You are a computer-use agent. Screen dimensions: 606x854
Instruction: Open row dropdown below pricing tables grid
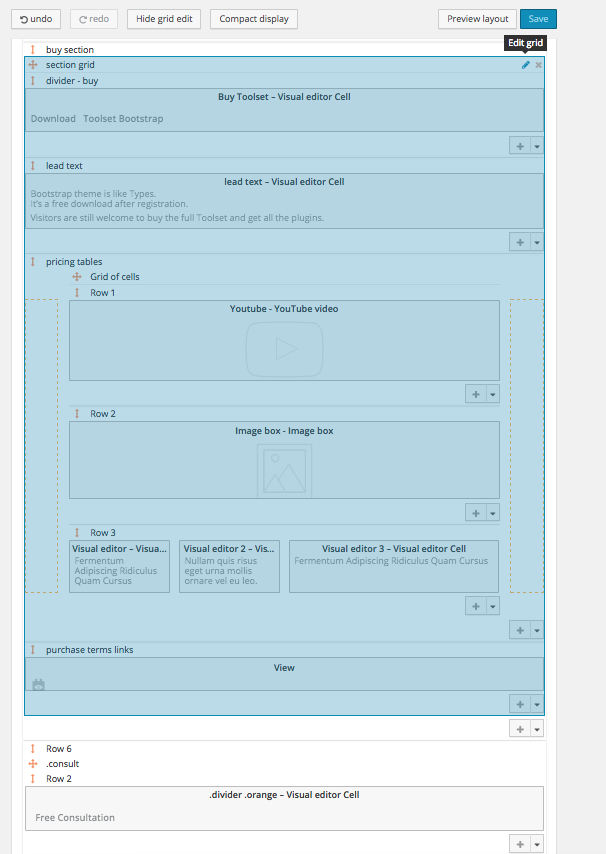[x=537, y=630]
